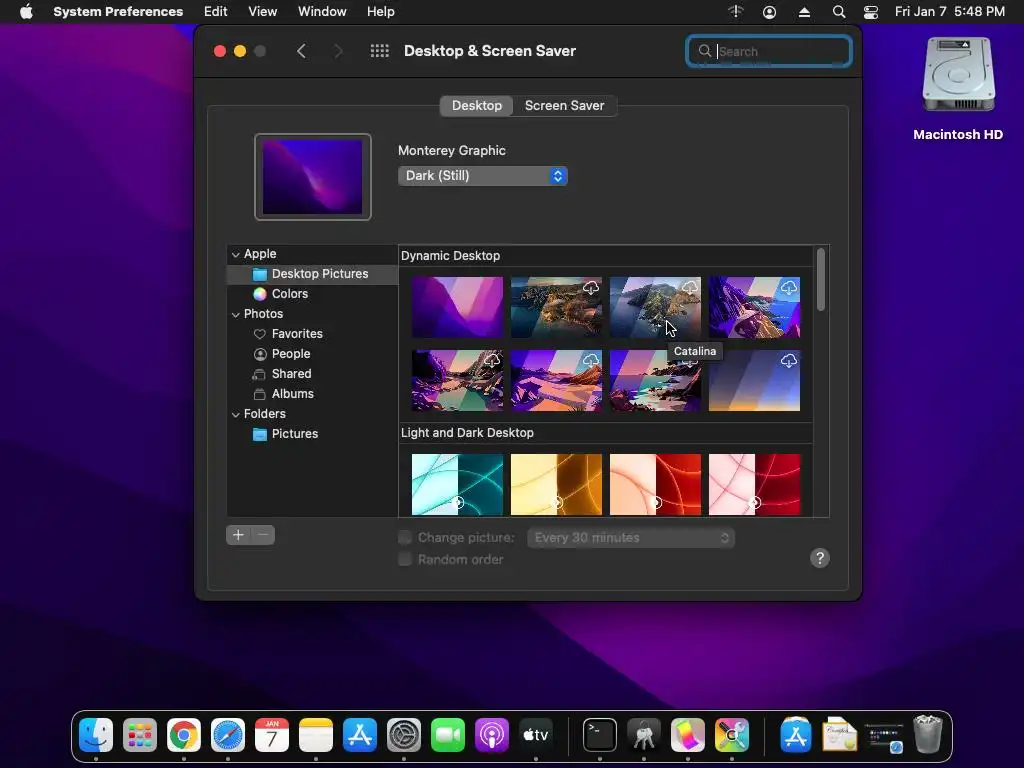The height and width of the screenshot is (768, 1024).
Task: Open the Dark (Still) appearance dropdown
Action: click(x=483, y=176)
